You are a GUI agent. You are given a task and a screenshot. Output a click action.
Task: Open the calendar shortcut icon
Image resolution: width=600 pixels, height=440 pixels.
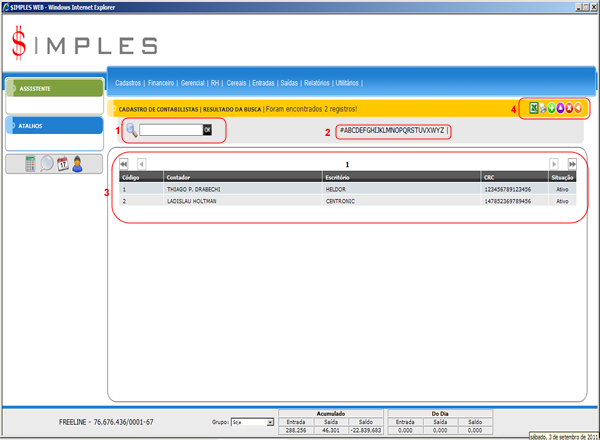coord(61,164)
